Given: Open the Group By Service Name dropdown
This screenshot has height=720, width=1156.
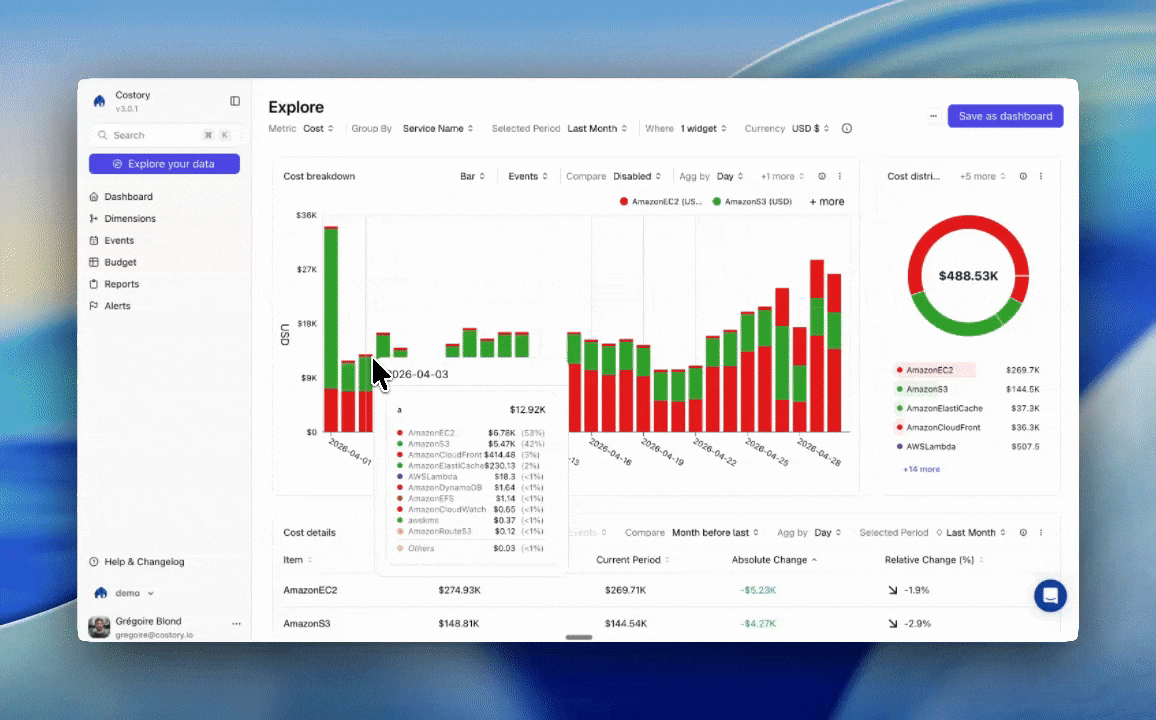Looking at the screenshot, I should click(x=438, y=128).
